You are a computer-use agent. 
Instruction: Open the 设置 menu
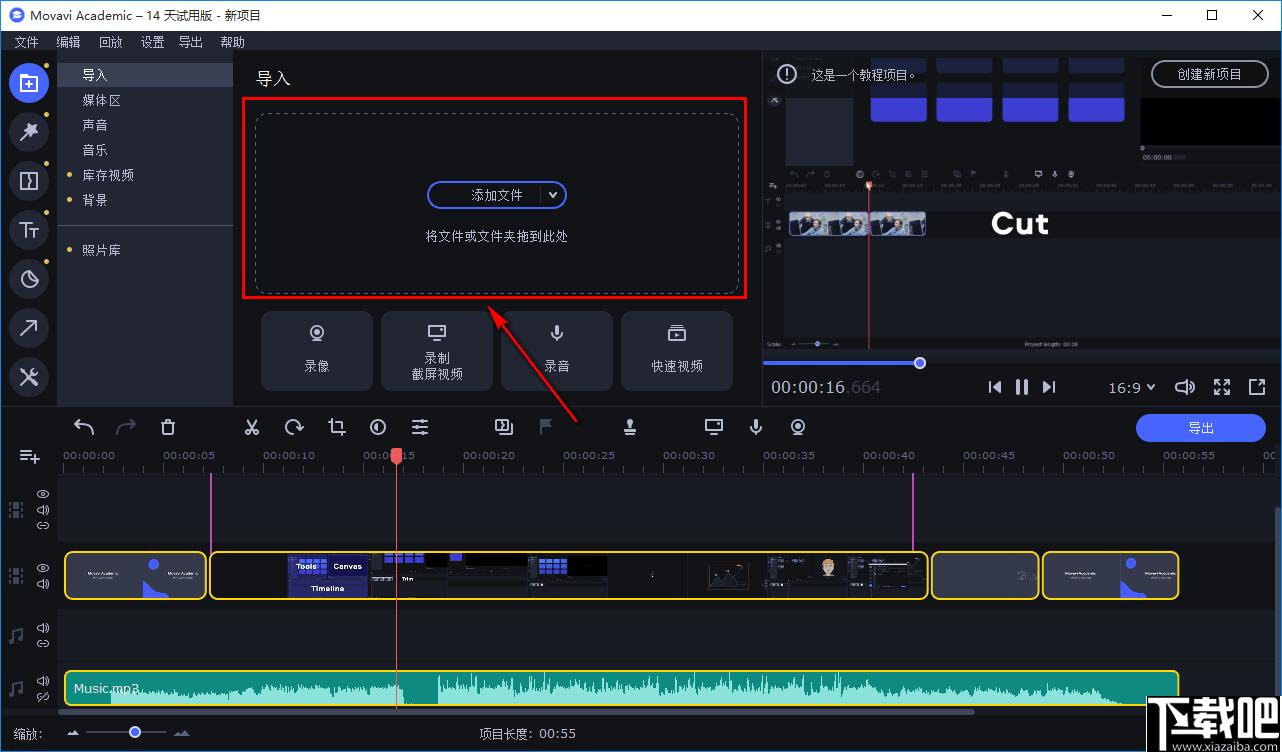pyautogui.click(x=152, y=42)
